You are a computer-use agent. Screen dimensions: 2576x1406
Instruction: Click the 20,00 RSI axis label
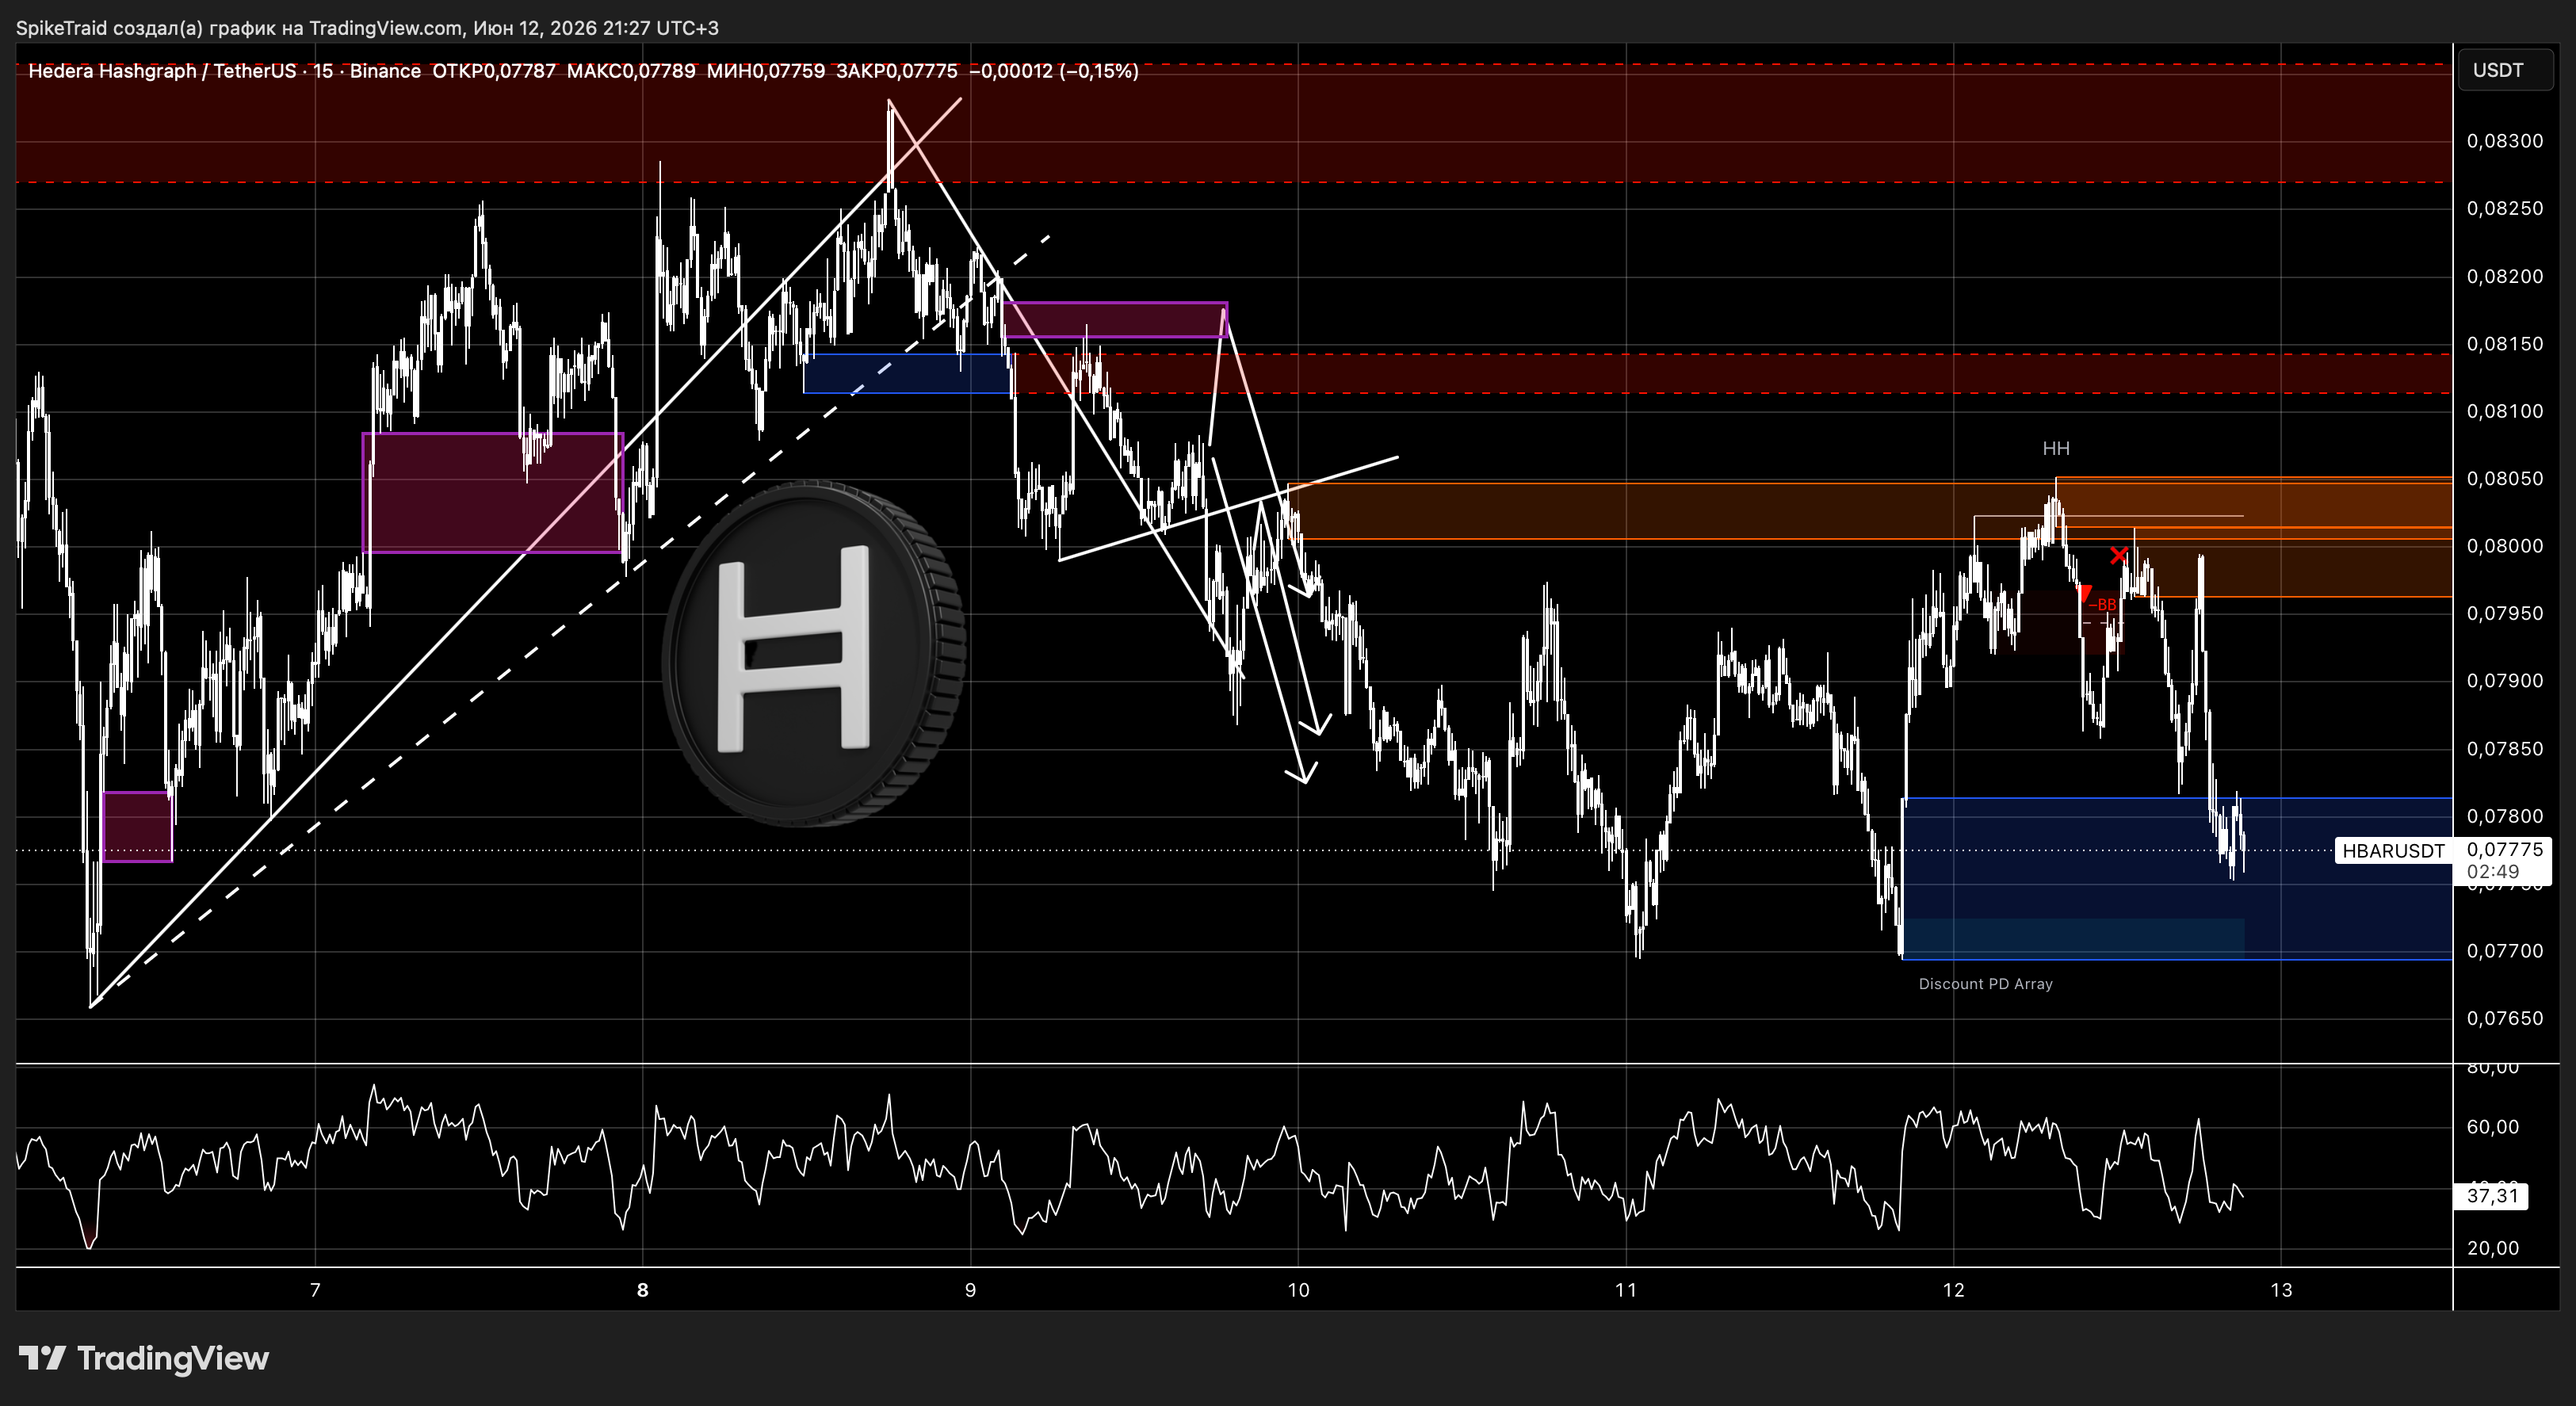tap(2492, 1248)
